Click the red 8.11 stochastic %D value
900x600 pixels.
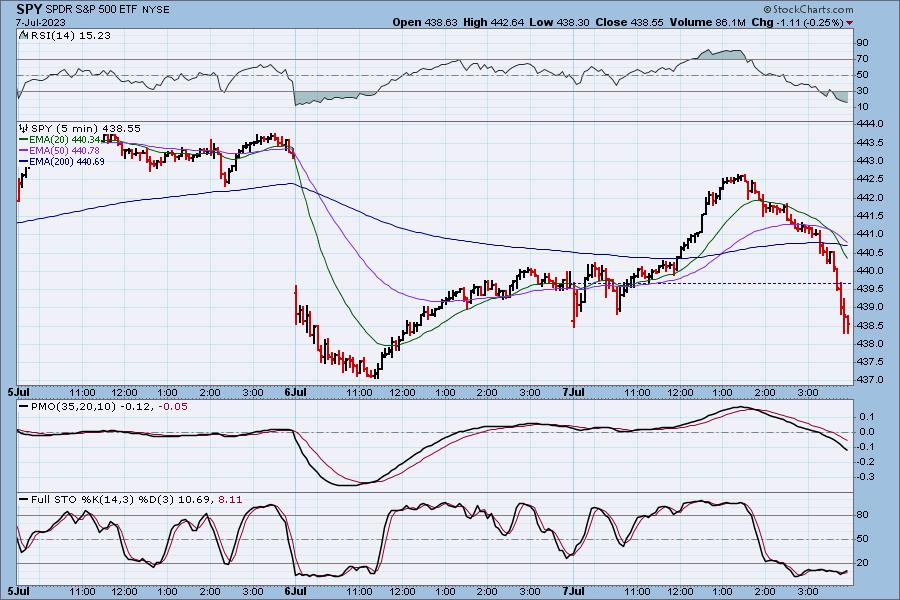[x=230, y=500]
